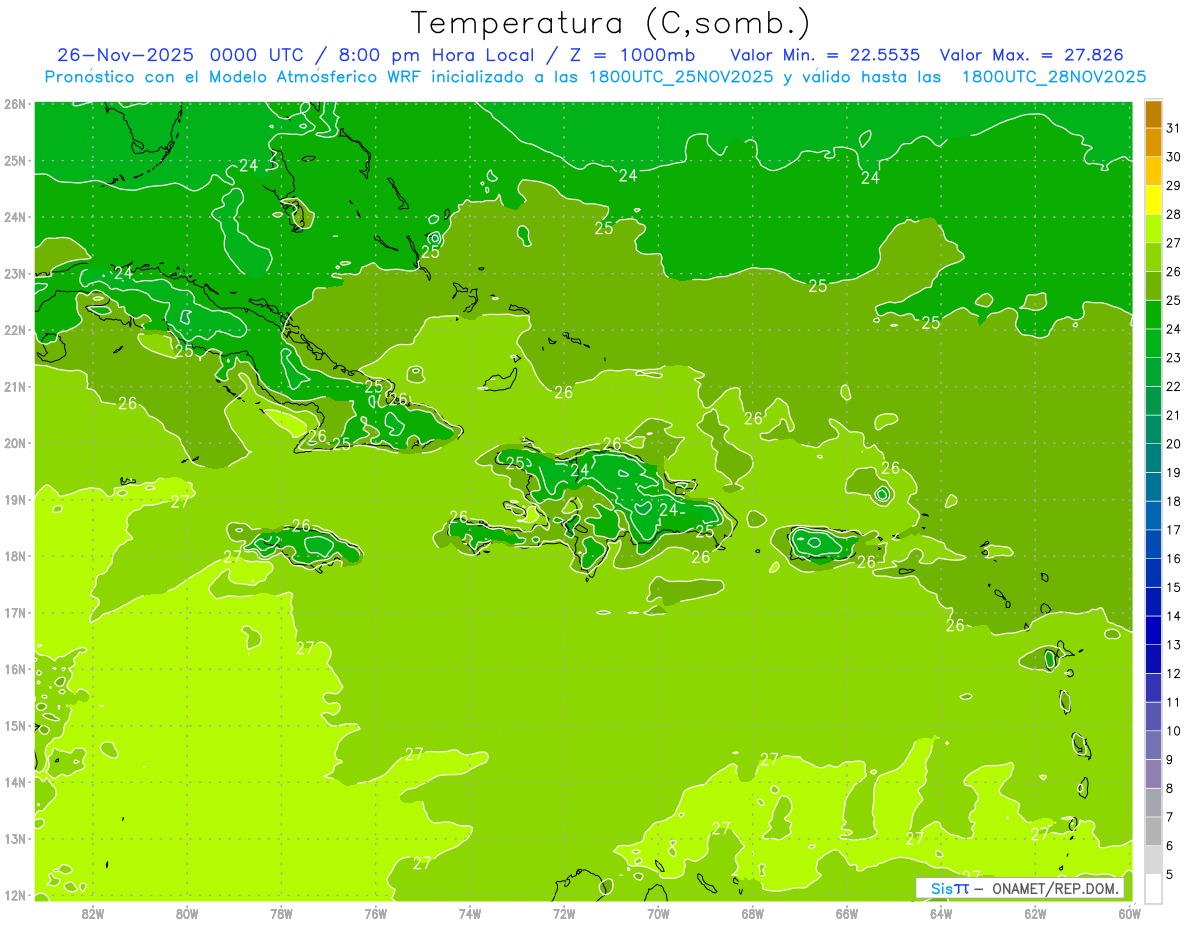
Task: Click legend value 30 on the color scale
Action: coord(1173,157)
